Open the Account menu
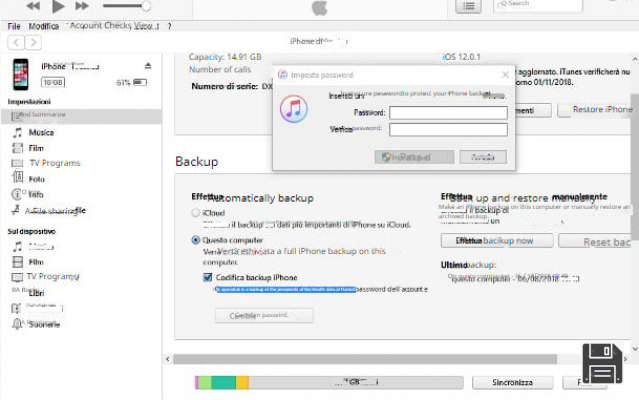This screenshot has width=639, height=400. [x=86, y=25]
